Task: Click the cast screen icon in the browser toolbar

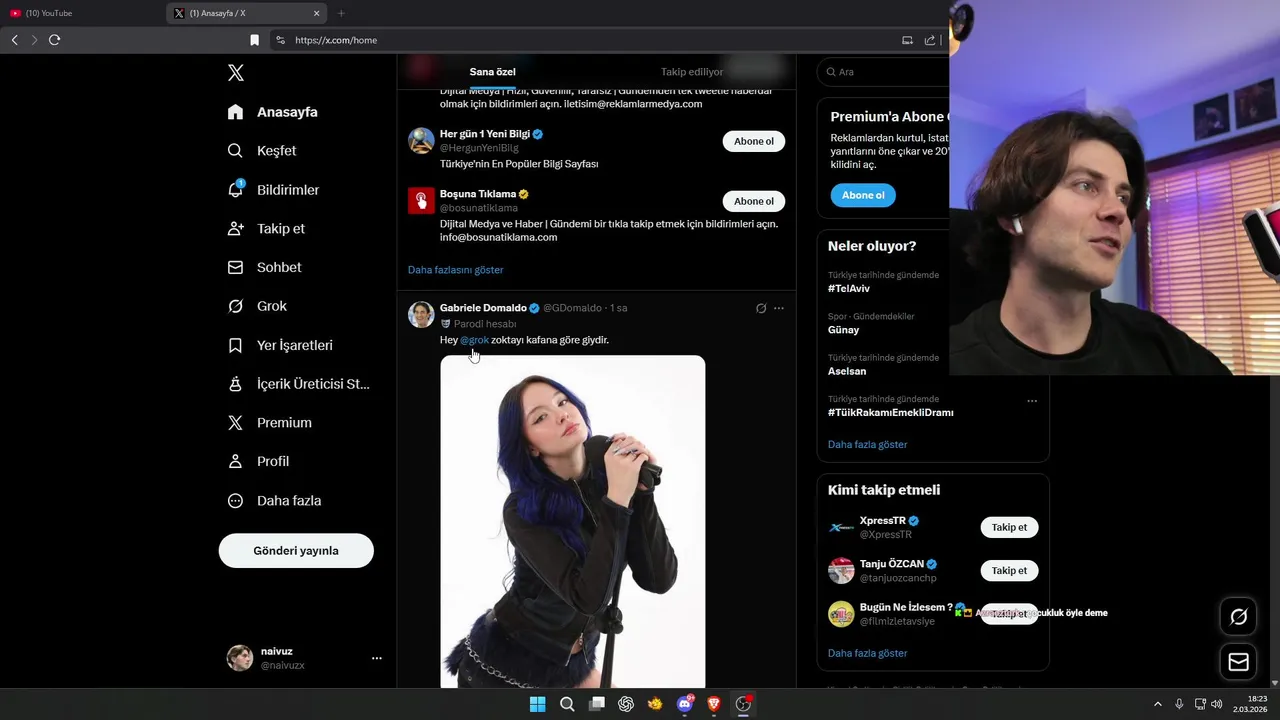Action: pyautogui.click(x=907, y=40)
